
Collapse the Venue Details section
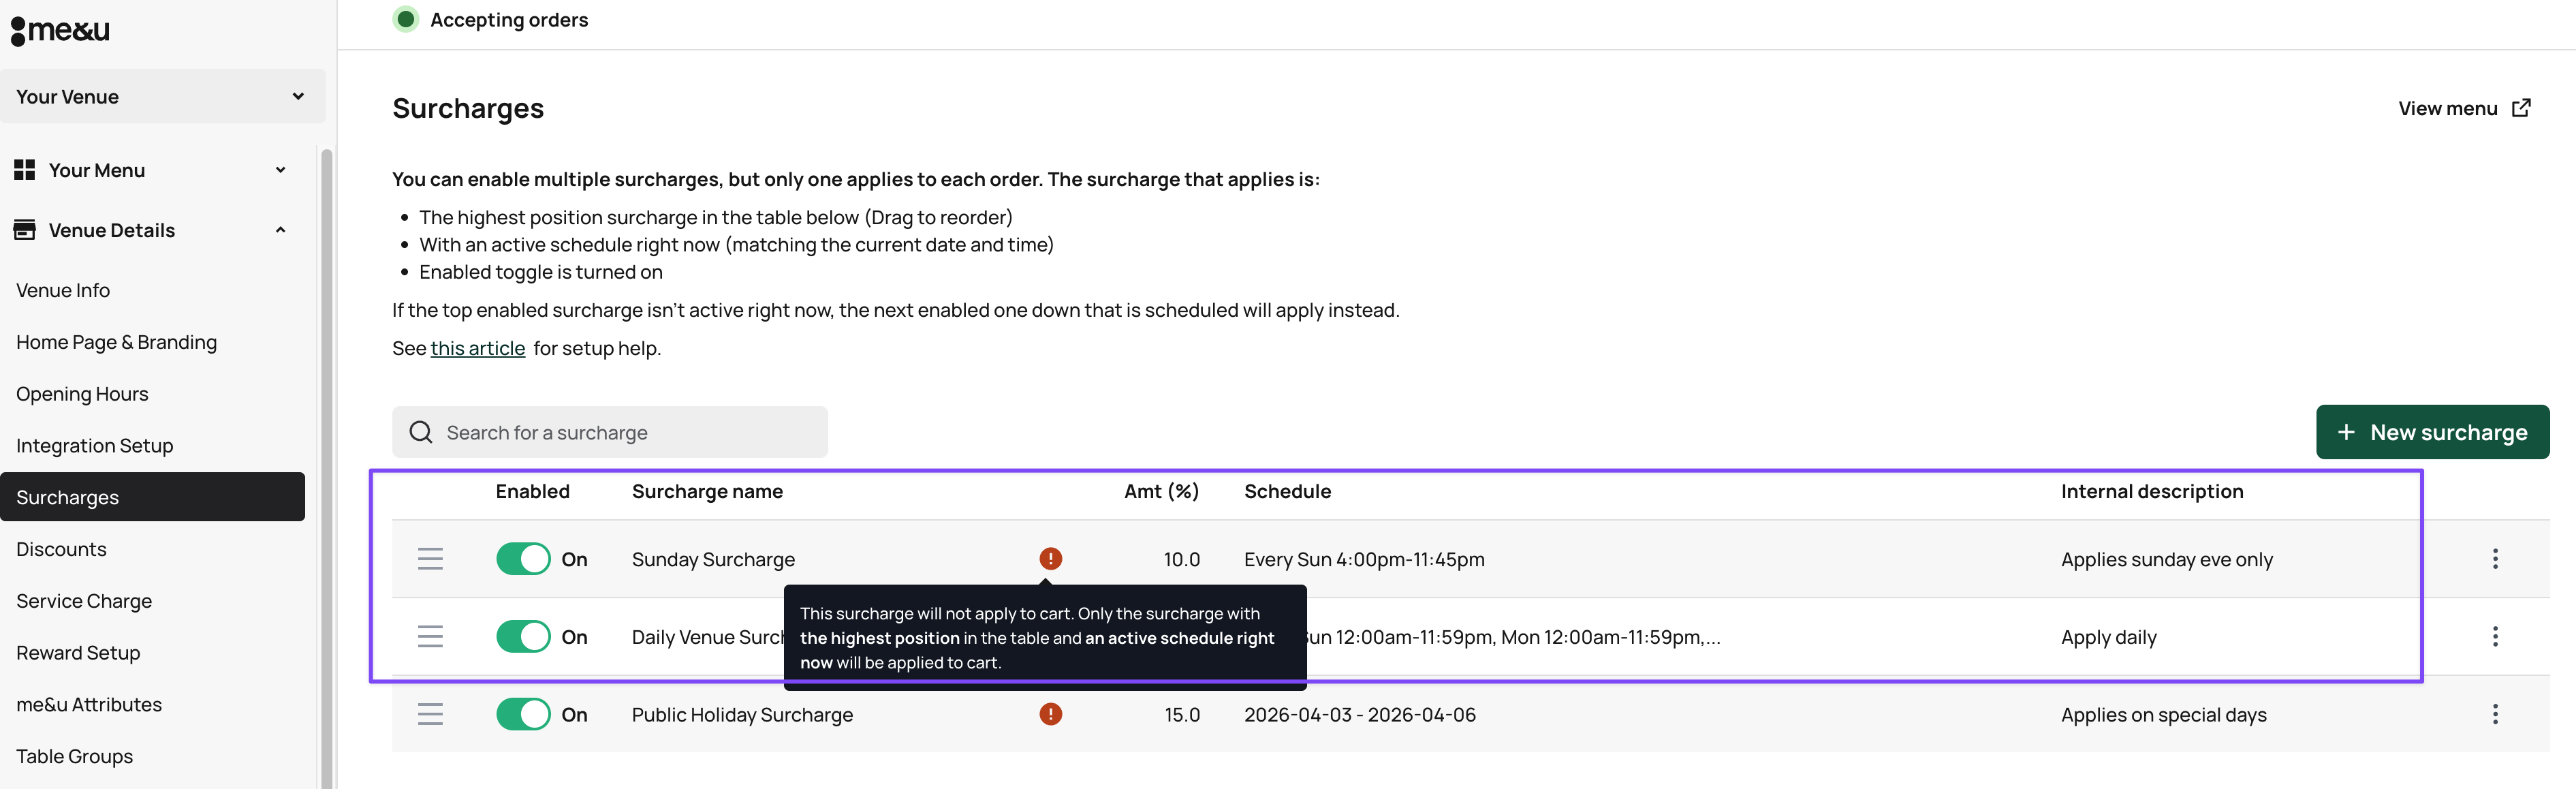click(x=150, y=230)
